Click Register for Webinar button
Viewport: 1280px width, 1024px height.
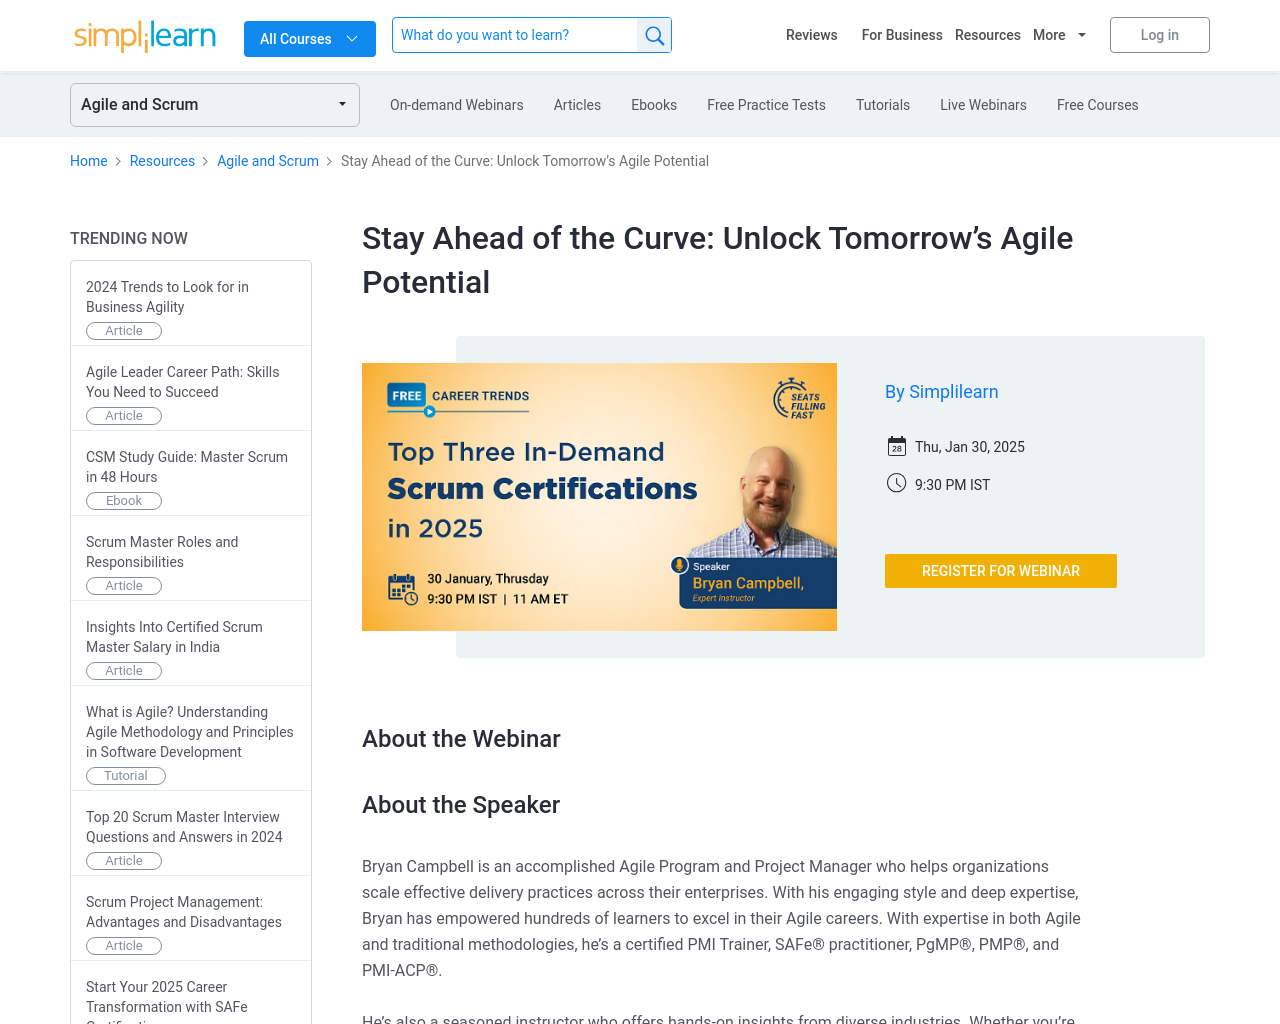1001,571
